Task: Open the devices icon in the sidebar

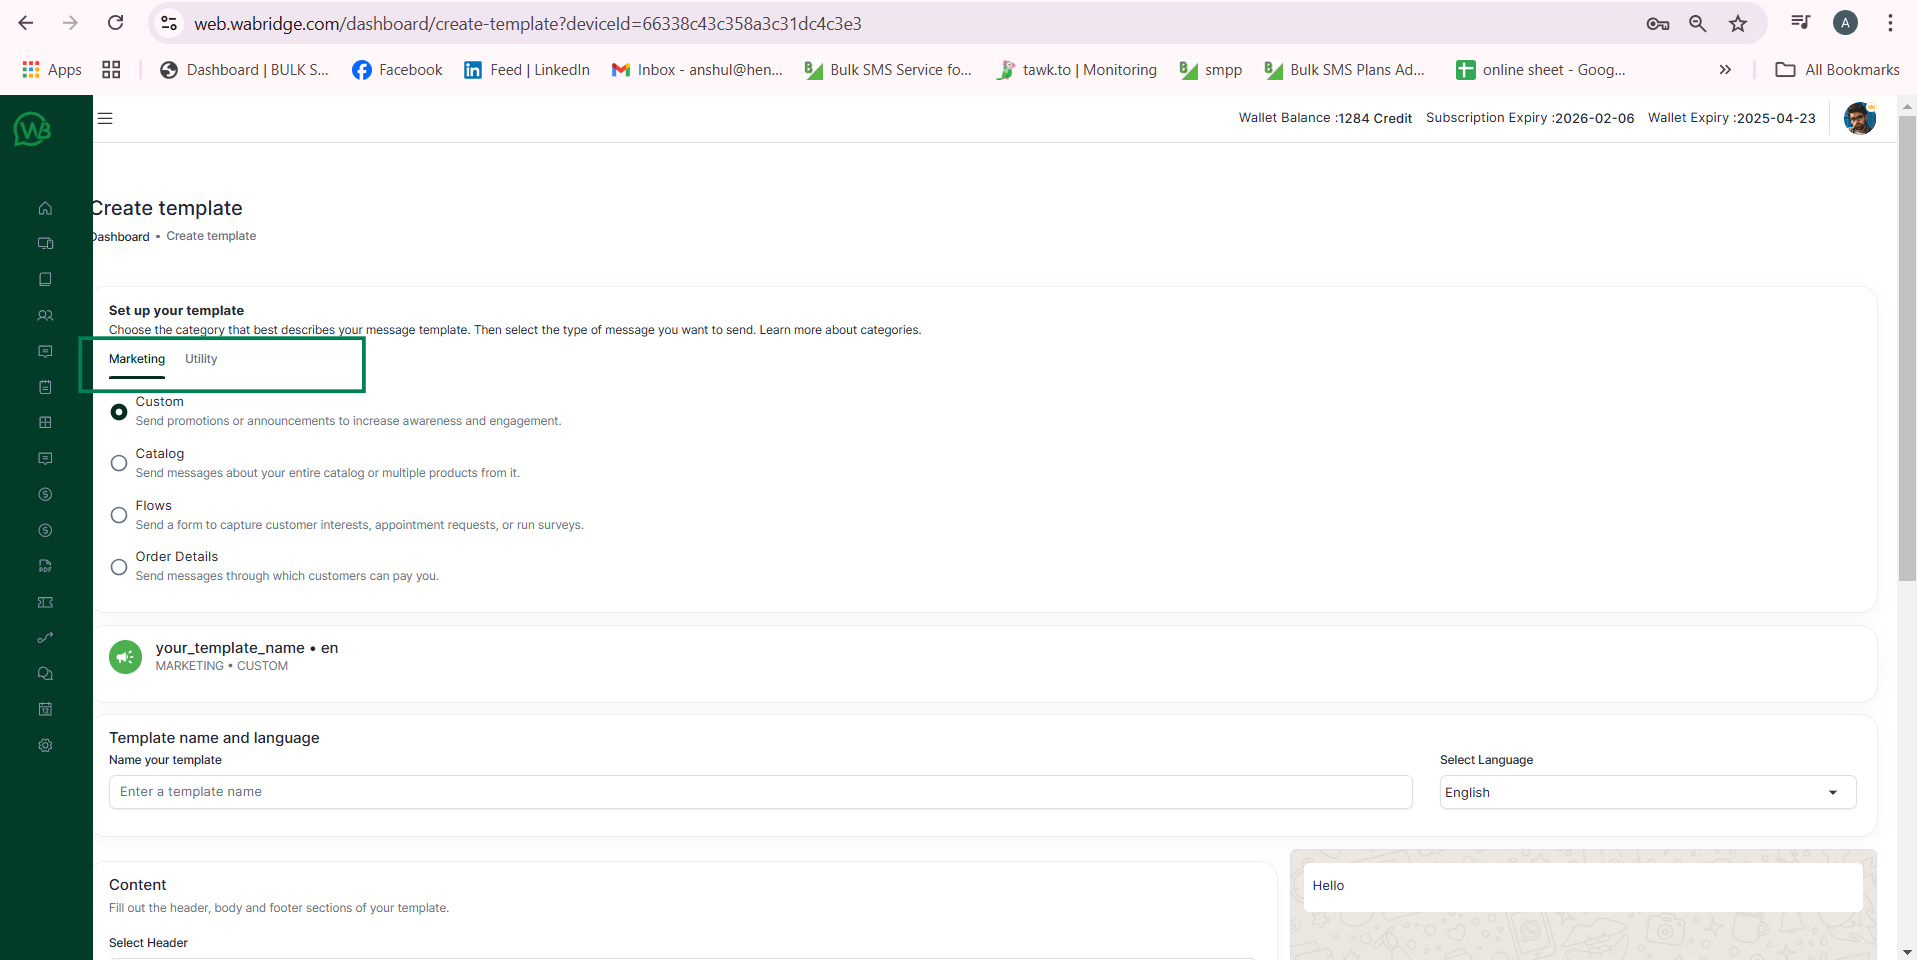Action: 45,243
